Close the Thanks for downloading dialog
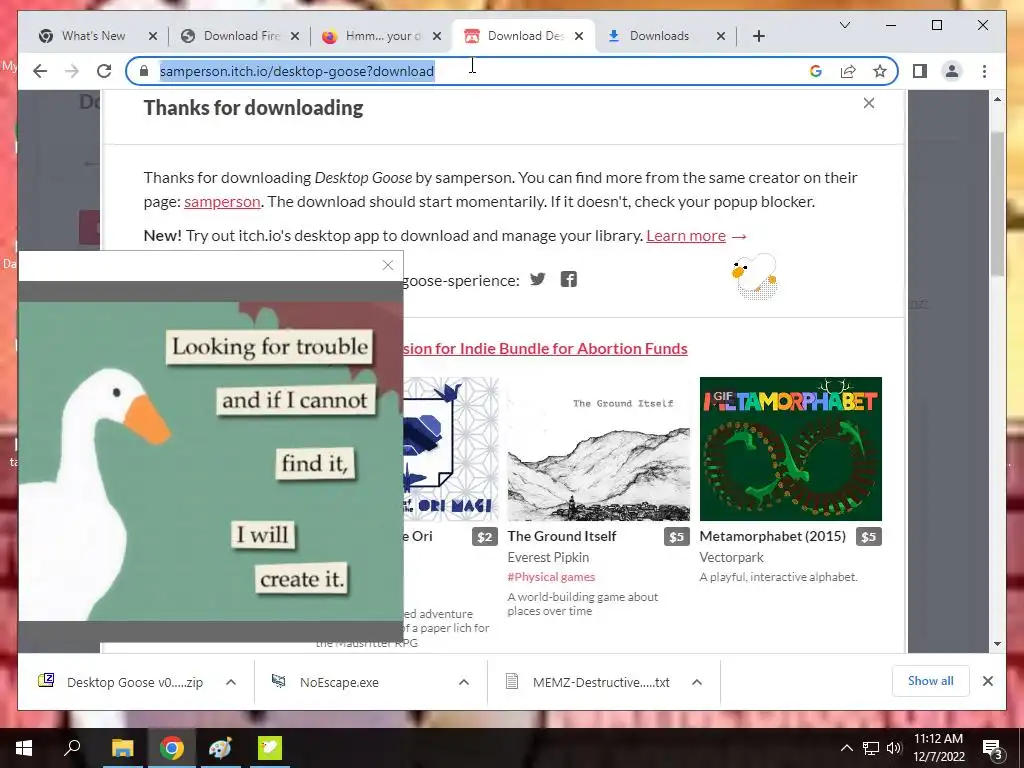 pyautogui.click(x=869, y=103)
